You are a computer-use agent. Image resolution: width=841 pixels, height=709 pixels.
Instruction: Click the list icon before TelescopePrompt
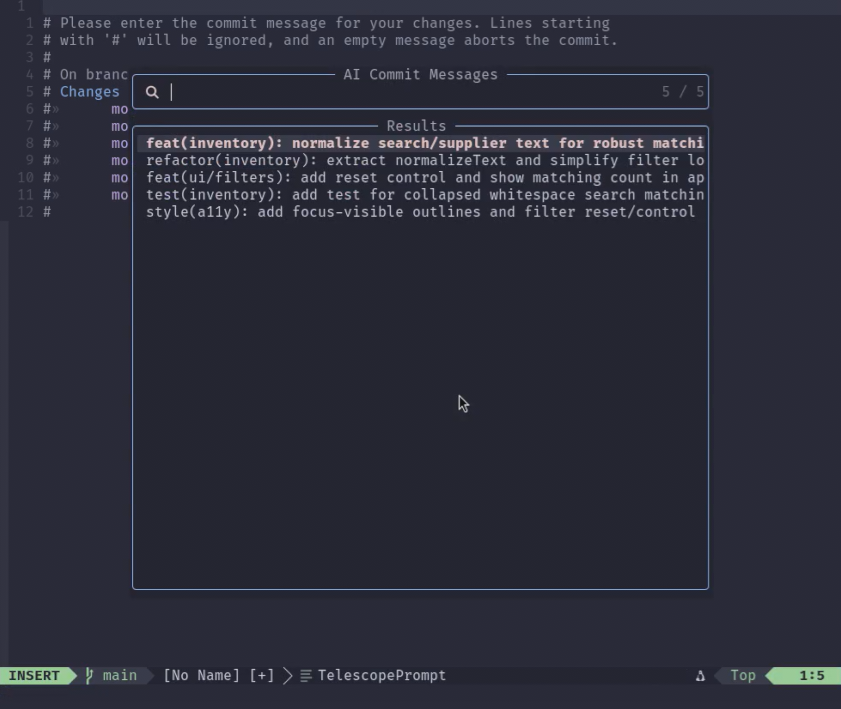pyautogui.click(x=306, y=676)
